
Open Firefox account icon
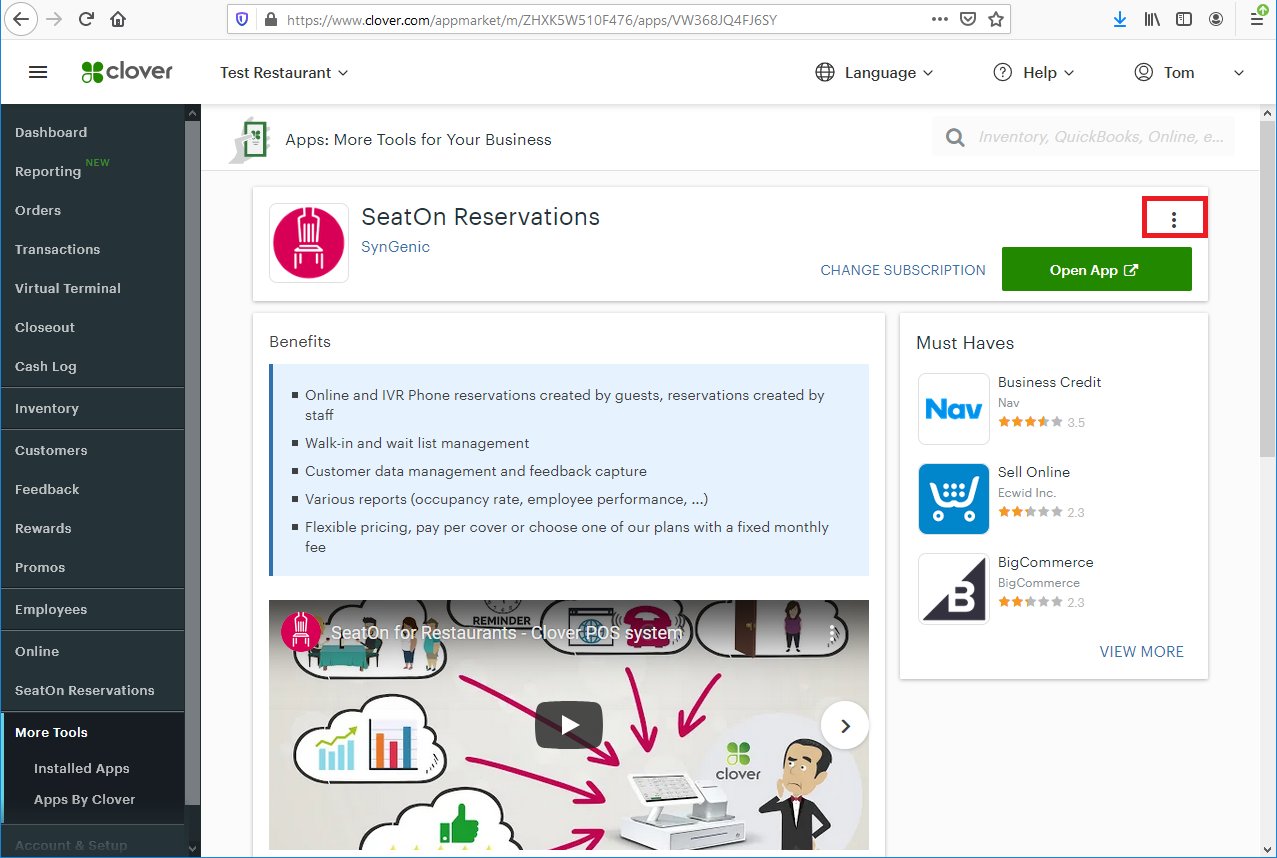click(1216, 19)
